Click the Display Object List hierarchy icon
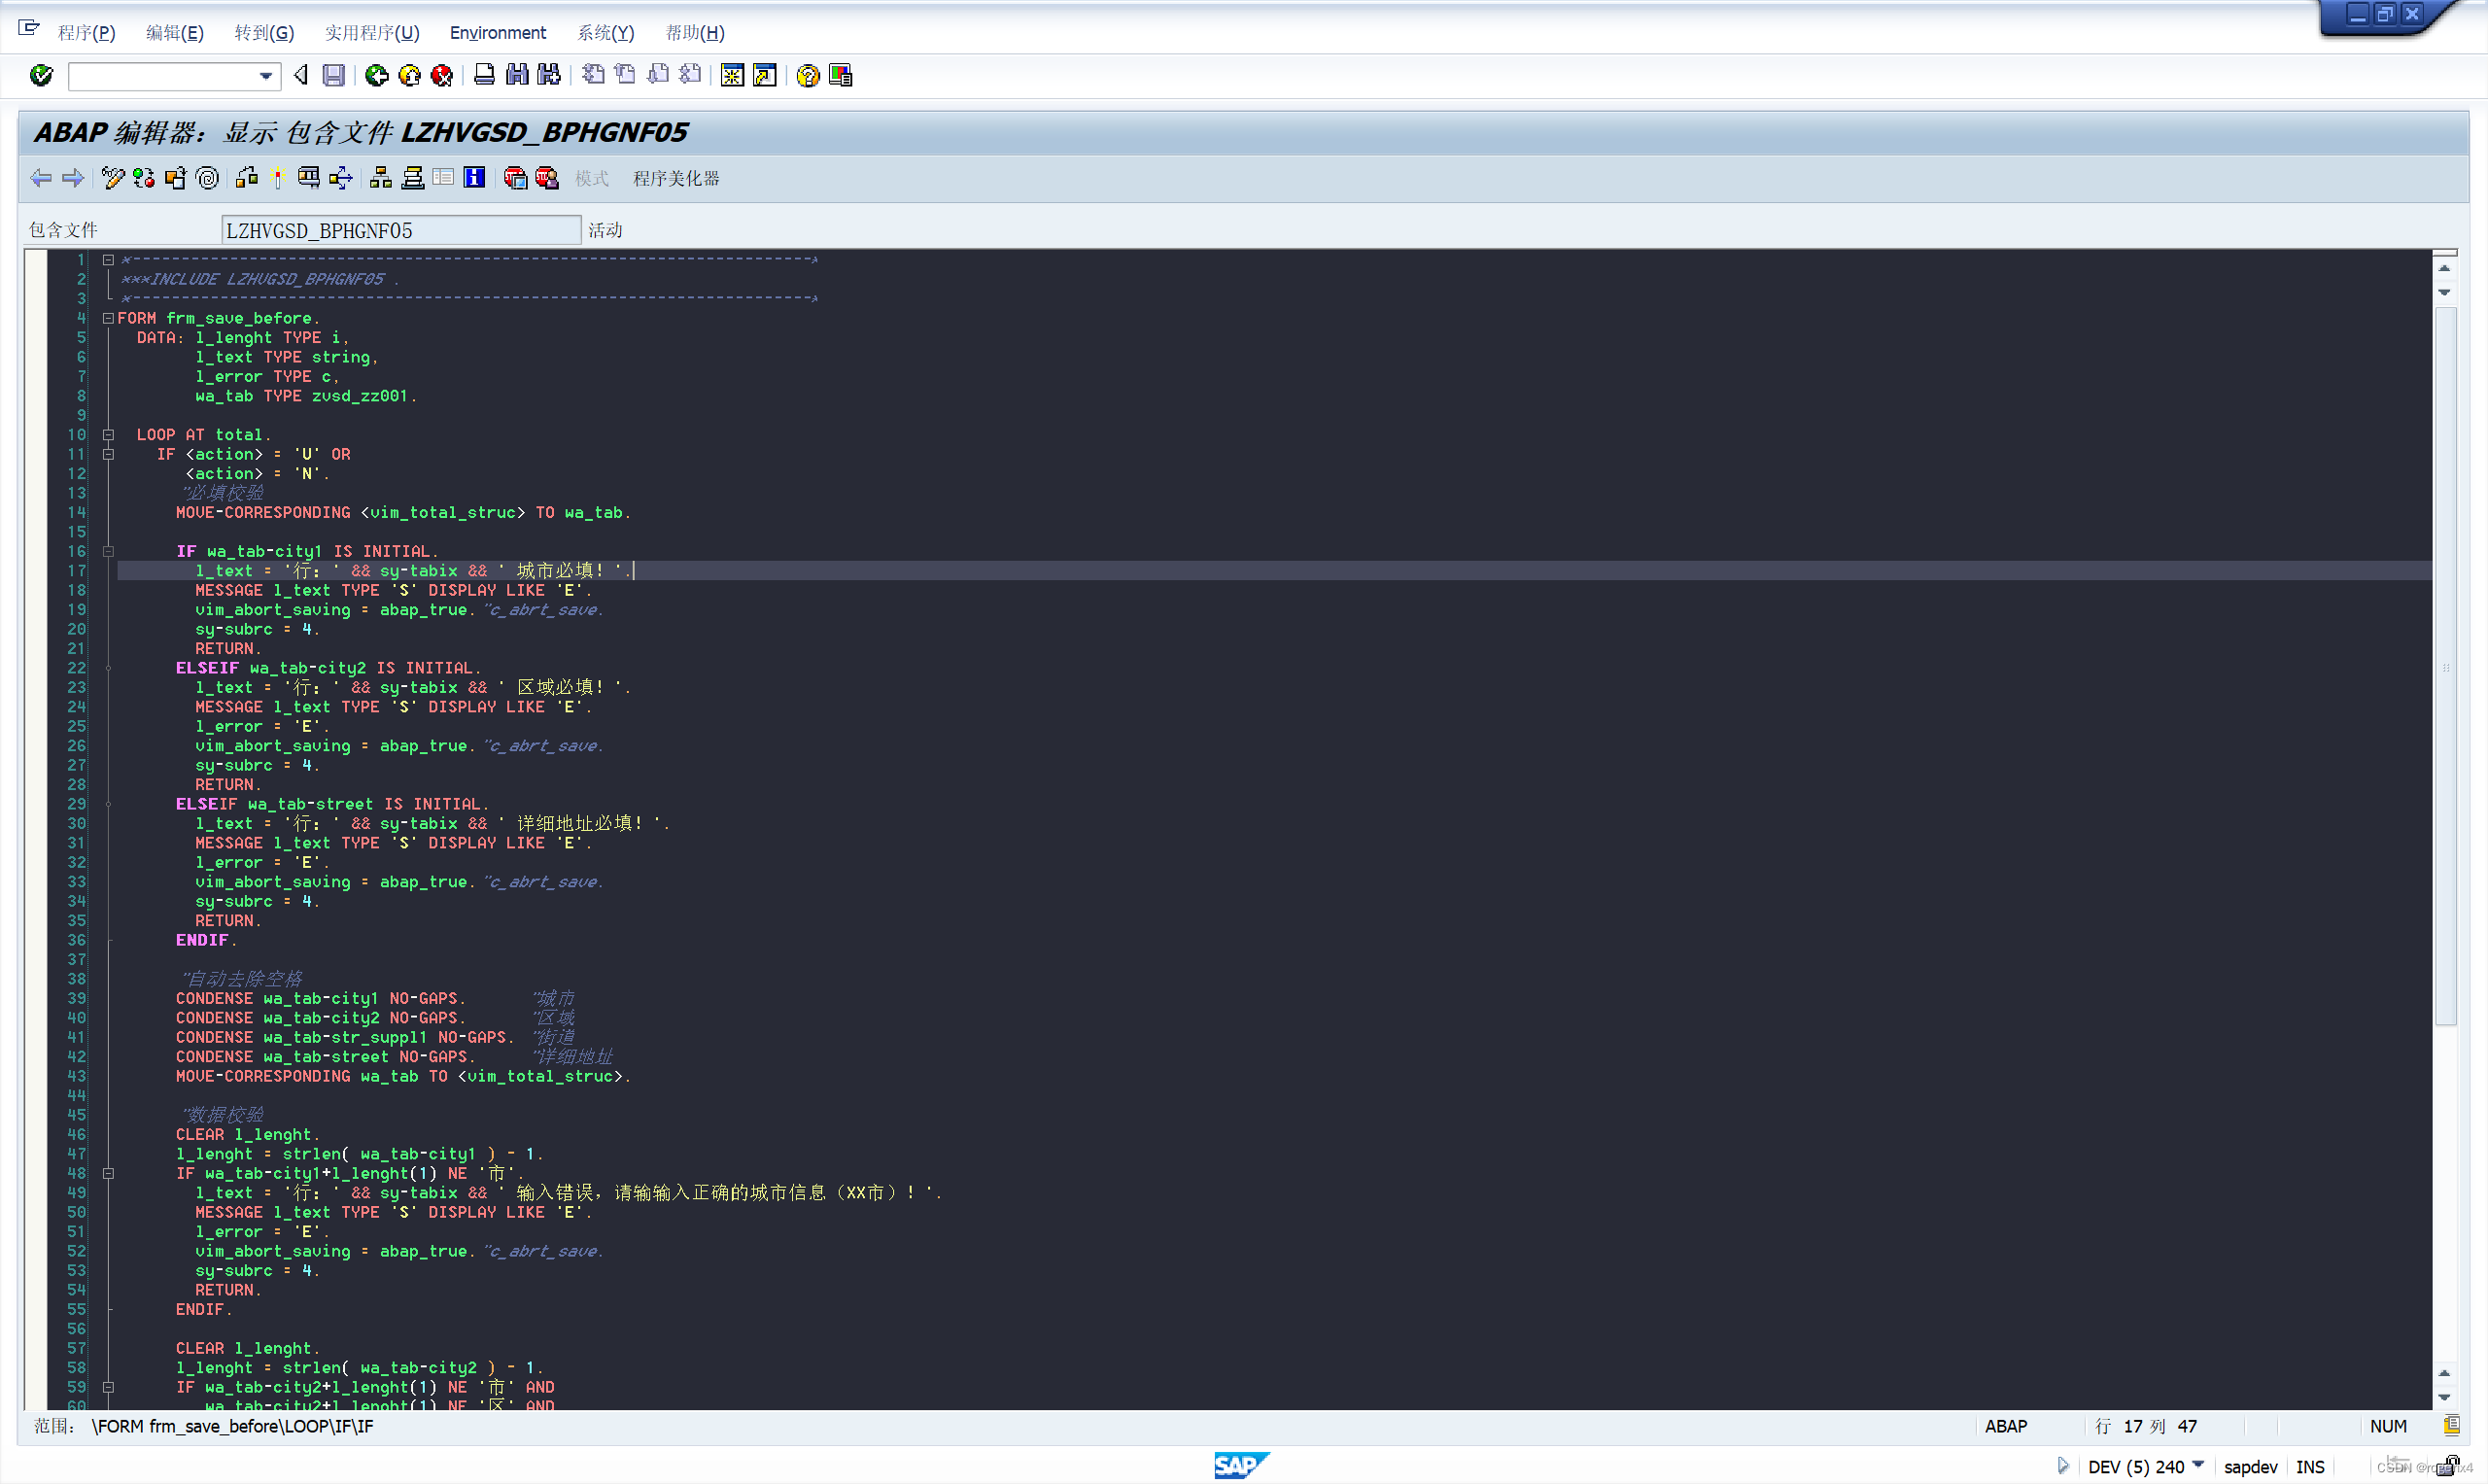Screen dimensions: 2488x1484 [381, 178]
